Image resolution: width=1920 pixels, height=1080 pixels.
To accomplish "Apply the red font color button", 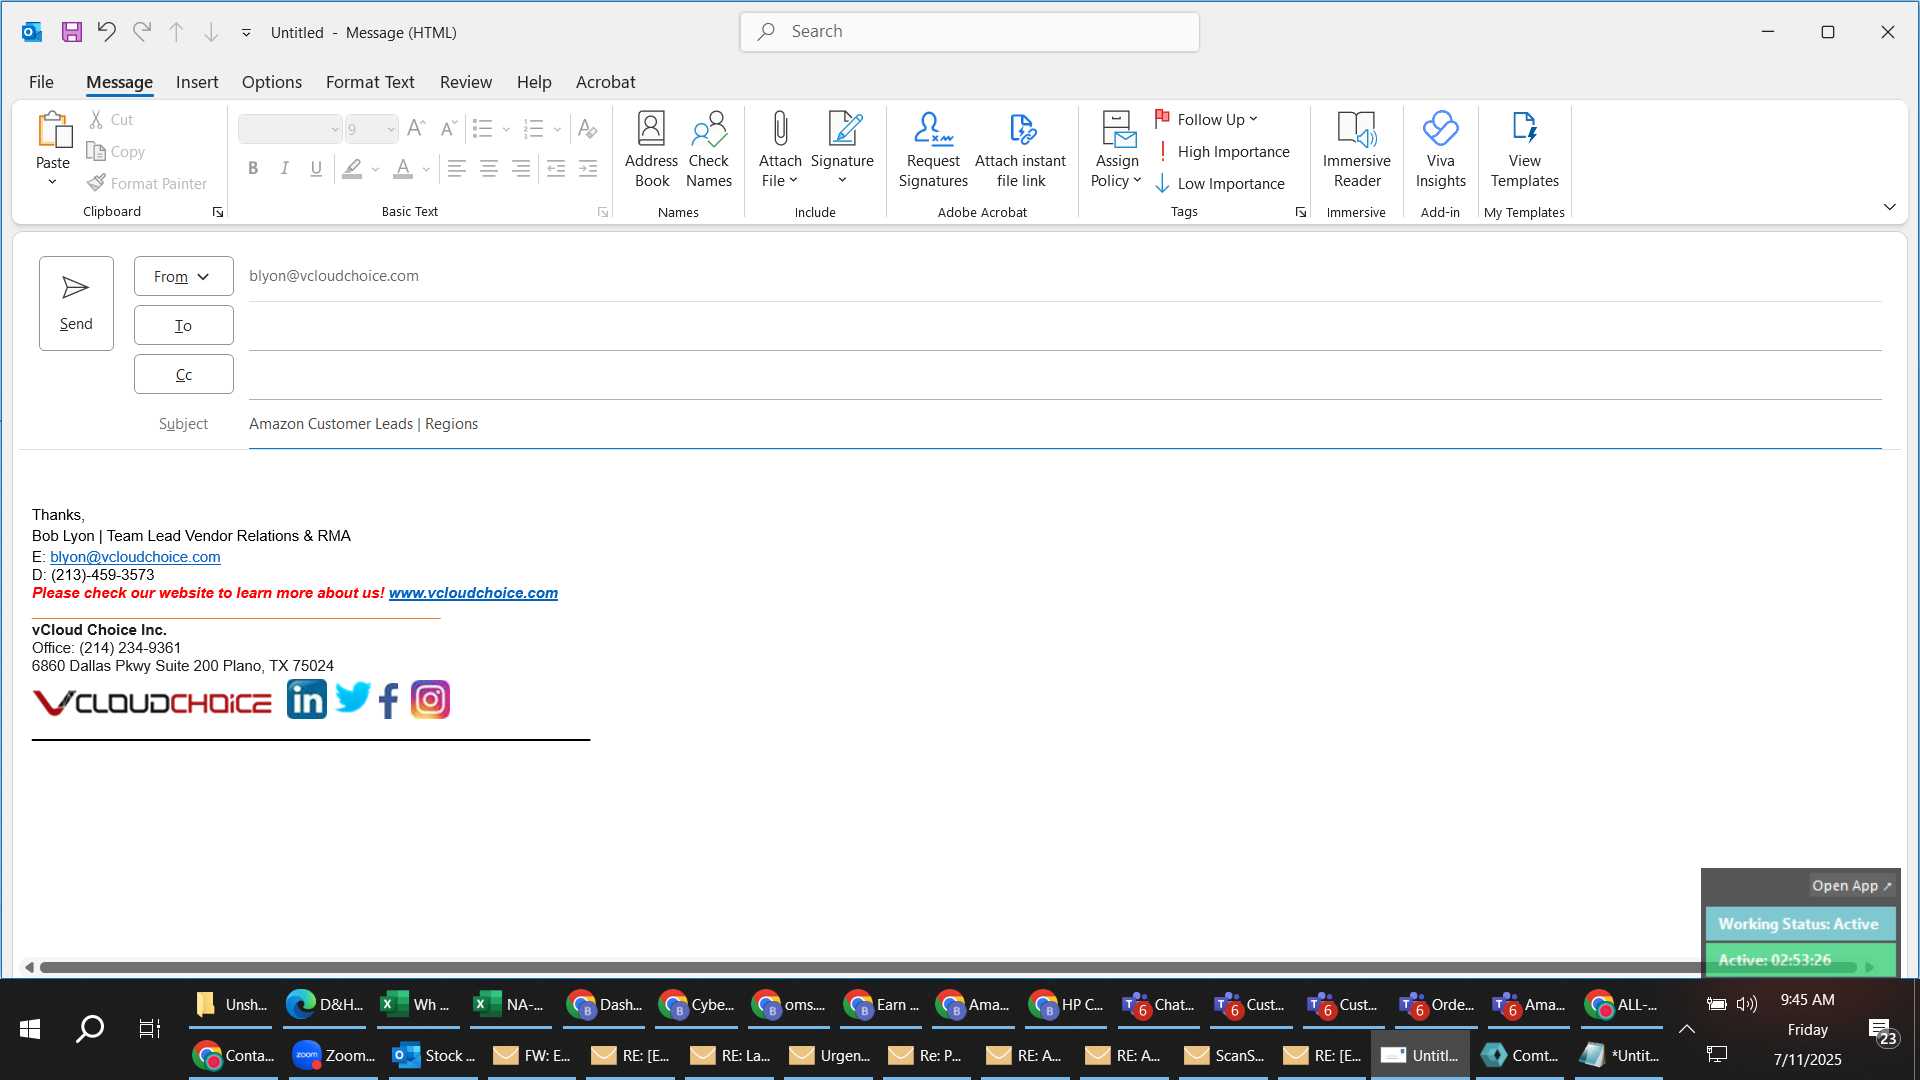I will [402, 169].
